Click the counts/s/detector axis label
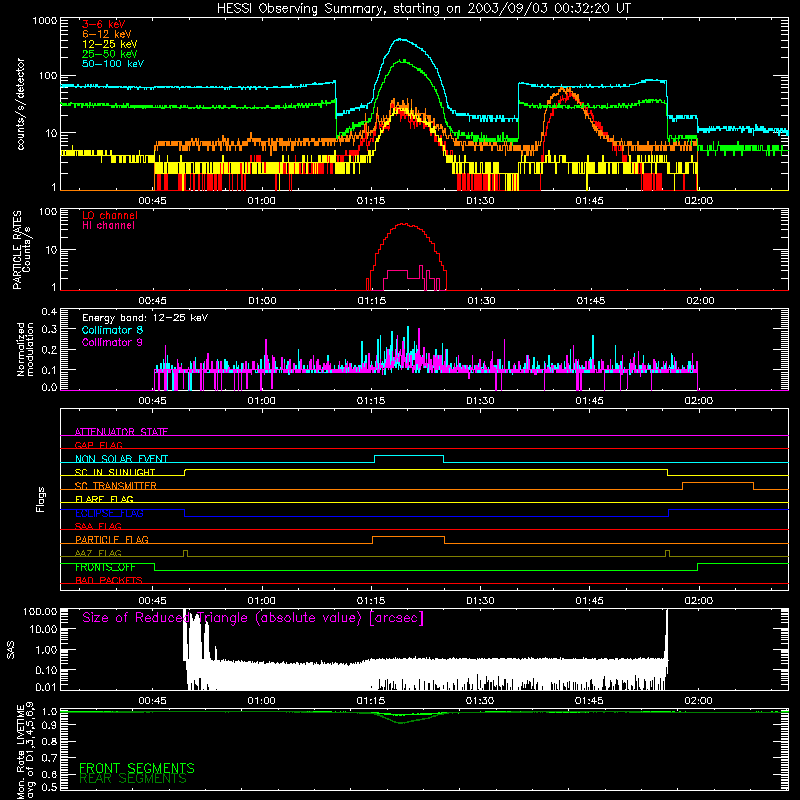 pos(21,104)
